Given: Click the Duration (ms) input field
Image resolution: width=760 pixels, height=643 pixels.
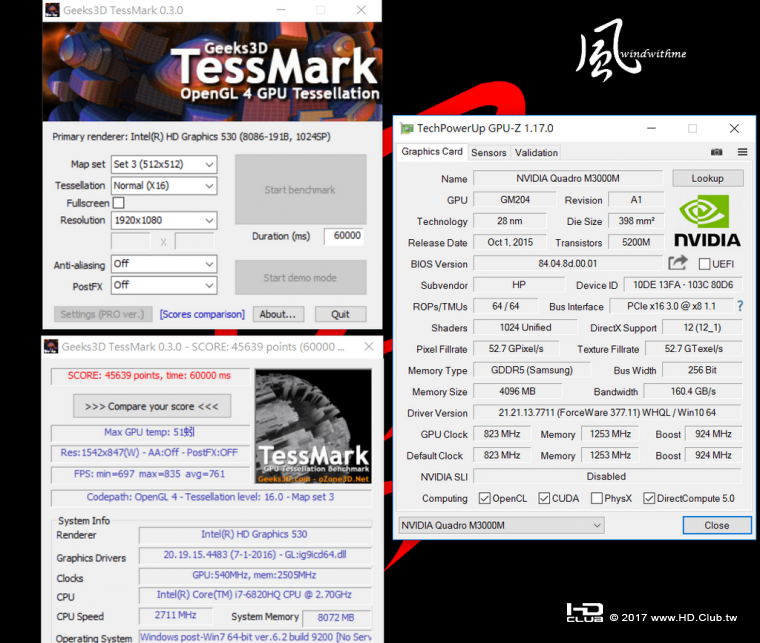Looking at the screenshot, I should [x=345, y=236].
